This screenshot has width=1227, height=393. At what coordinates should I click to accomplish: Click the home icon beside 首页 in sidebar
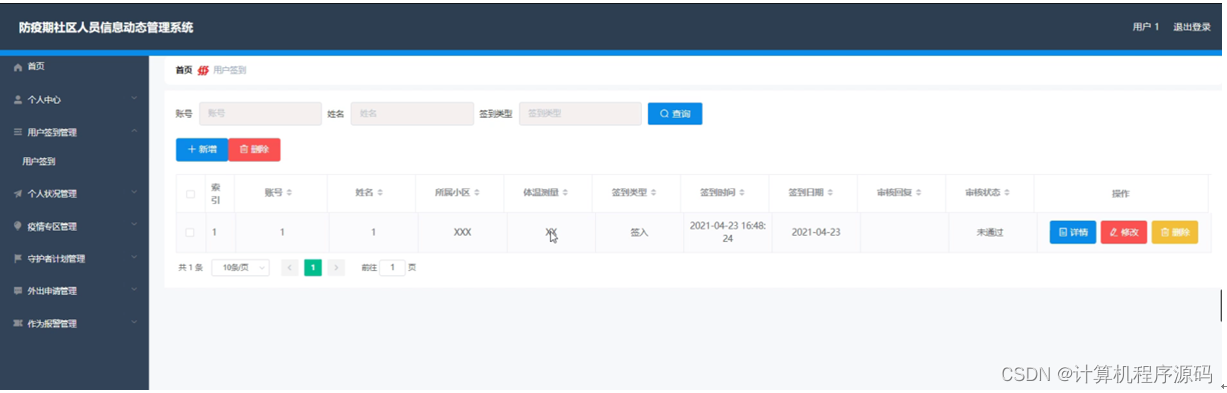pyautogui.click(x=18, y=67)
